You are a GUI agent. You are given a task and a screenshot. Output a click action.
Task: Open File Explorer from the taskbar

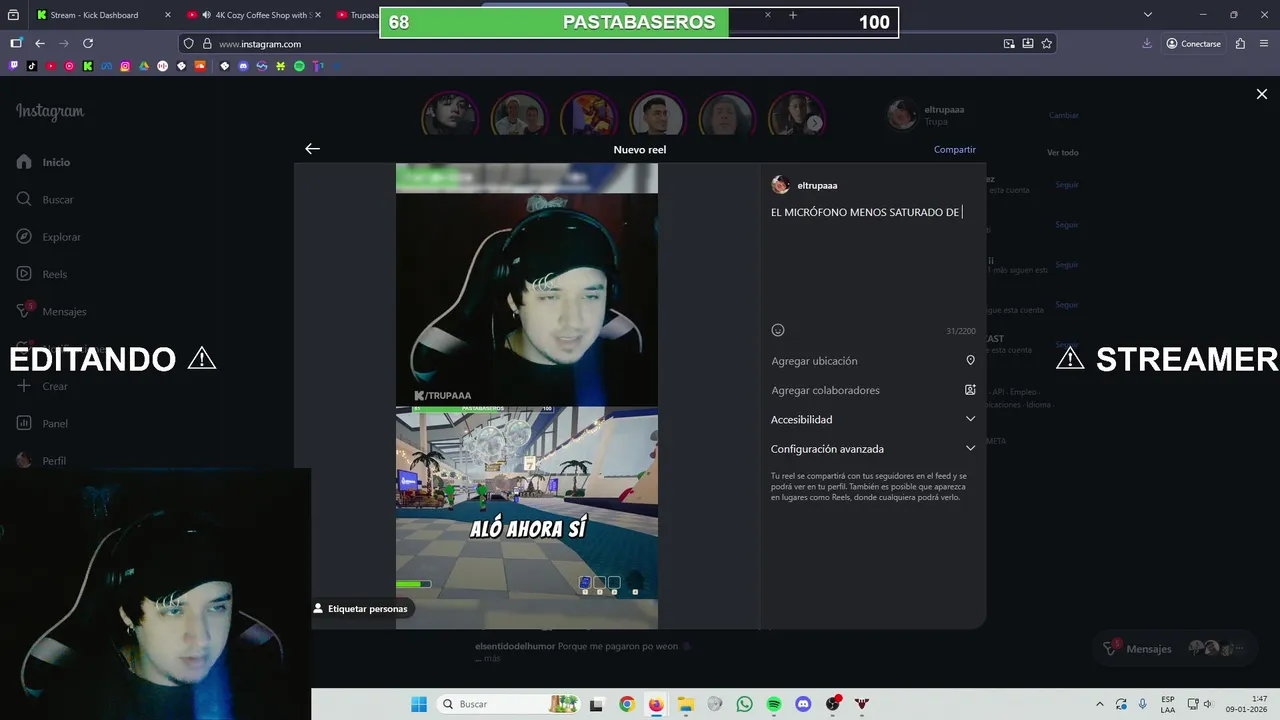(x=685, y=704)
